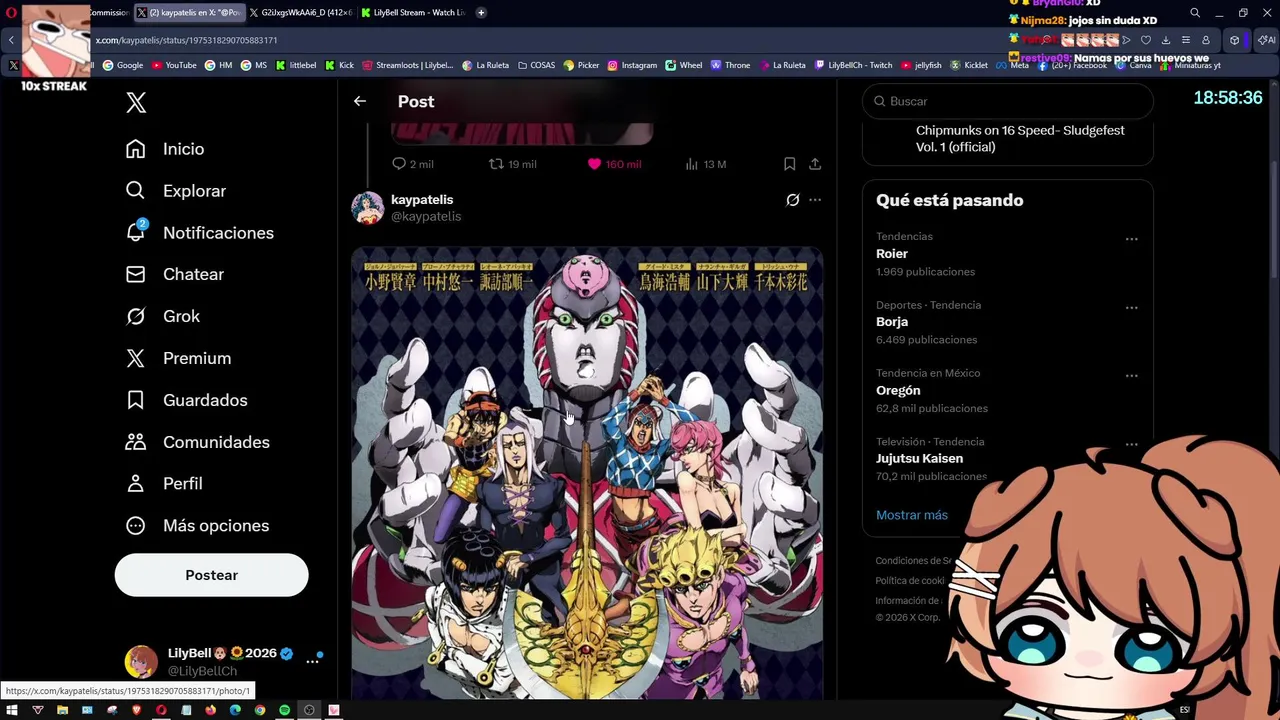
Task: Open the three-dot menu for Roier trend
Action: click(x=1131, y=239)
